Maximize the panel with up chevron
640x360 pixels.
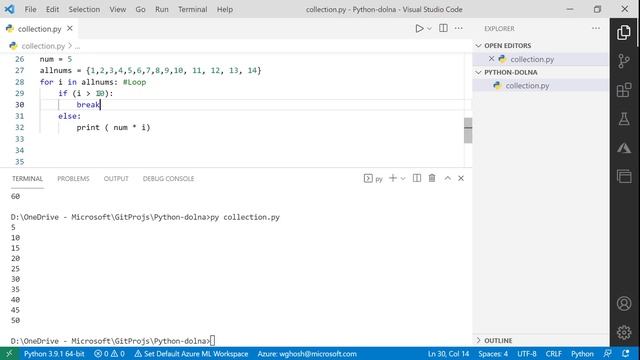pyautogui.click(x=447, y=178)
